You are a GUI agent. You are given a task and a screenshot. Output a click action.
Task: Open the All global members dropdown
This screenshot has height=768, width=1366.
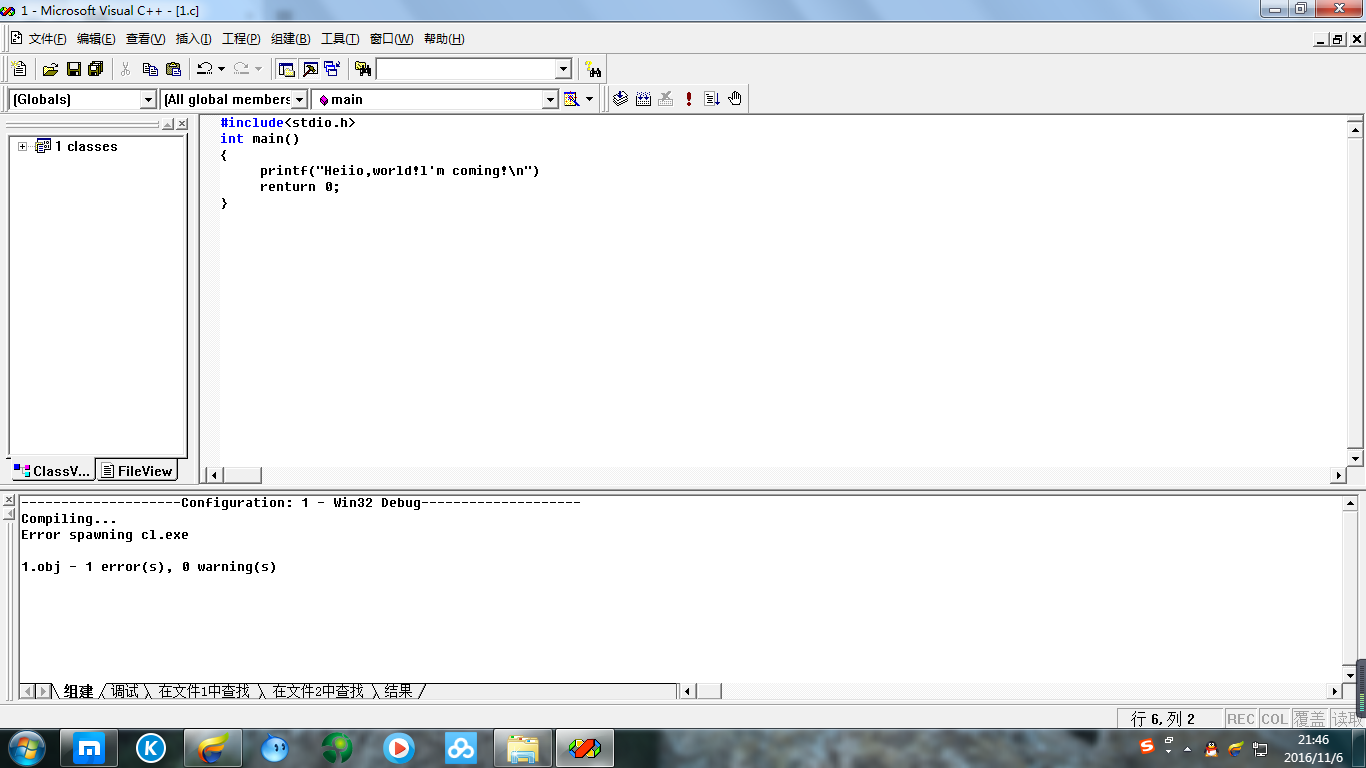(x=299, y=99)
